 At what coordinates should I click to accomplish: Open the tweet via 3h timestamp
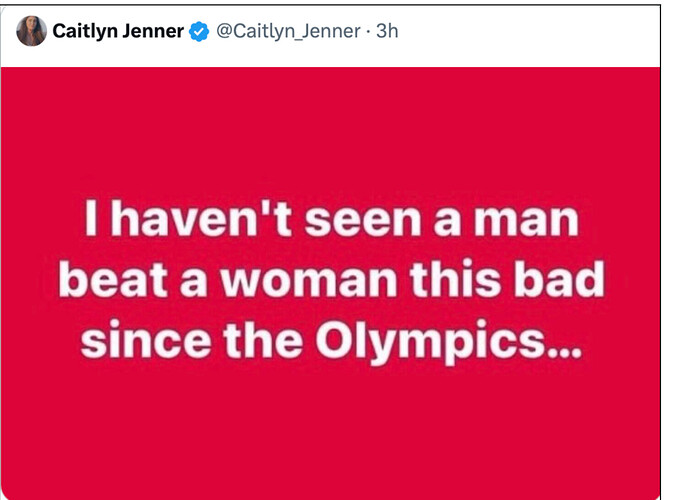pyautogui.click(x=387, y=31)
